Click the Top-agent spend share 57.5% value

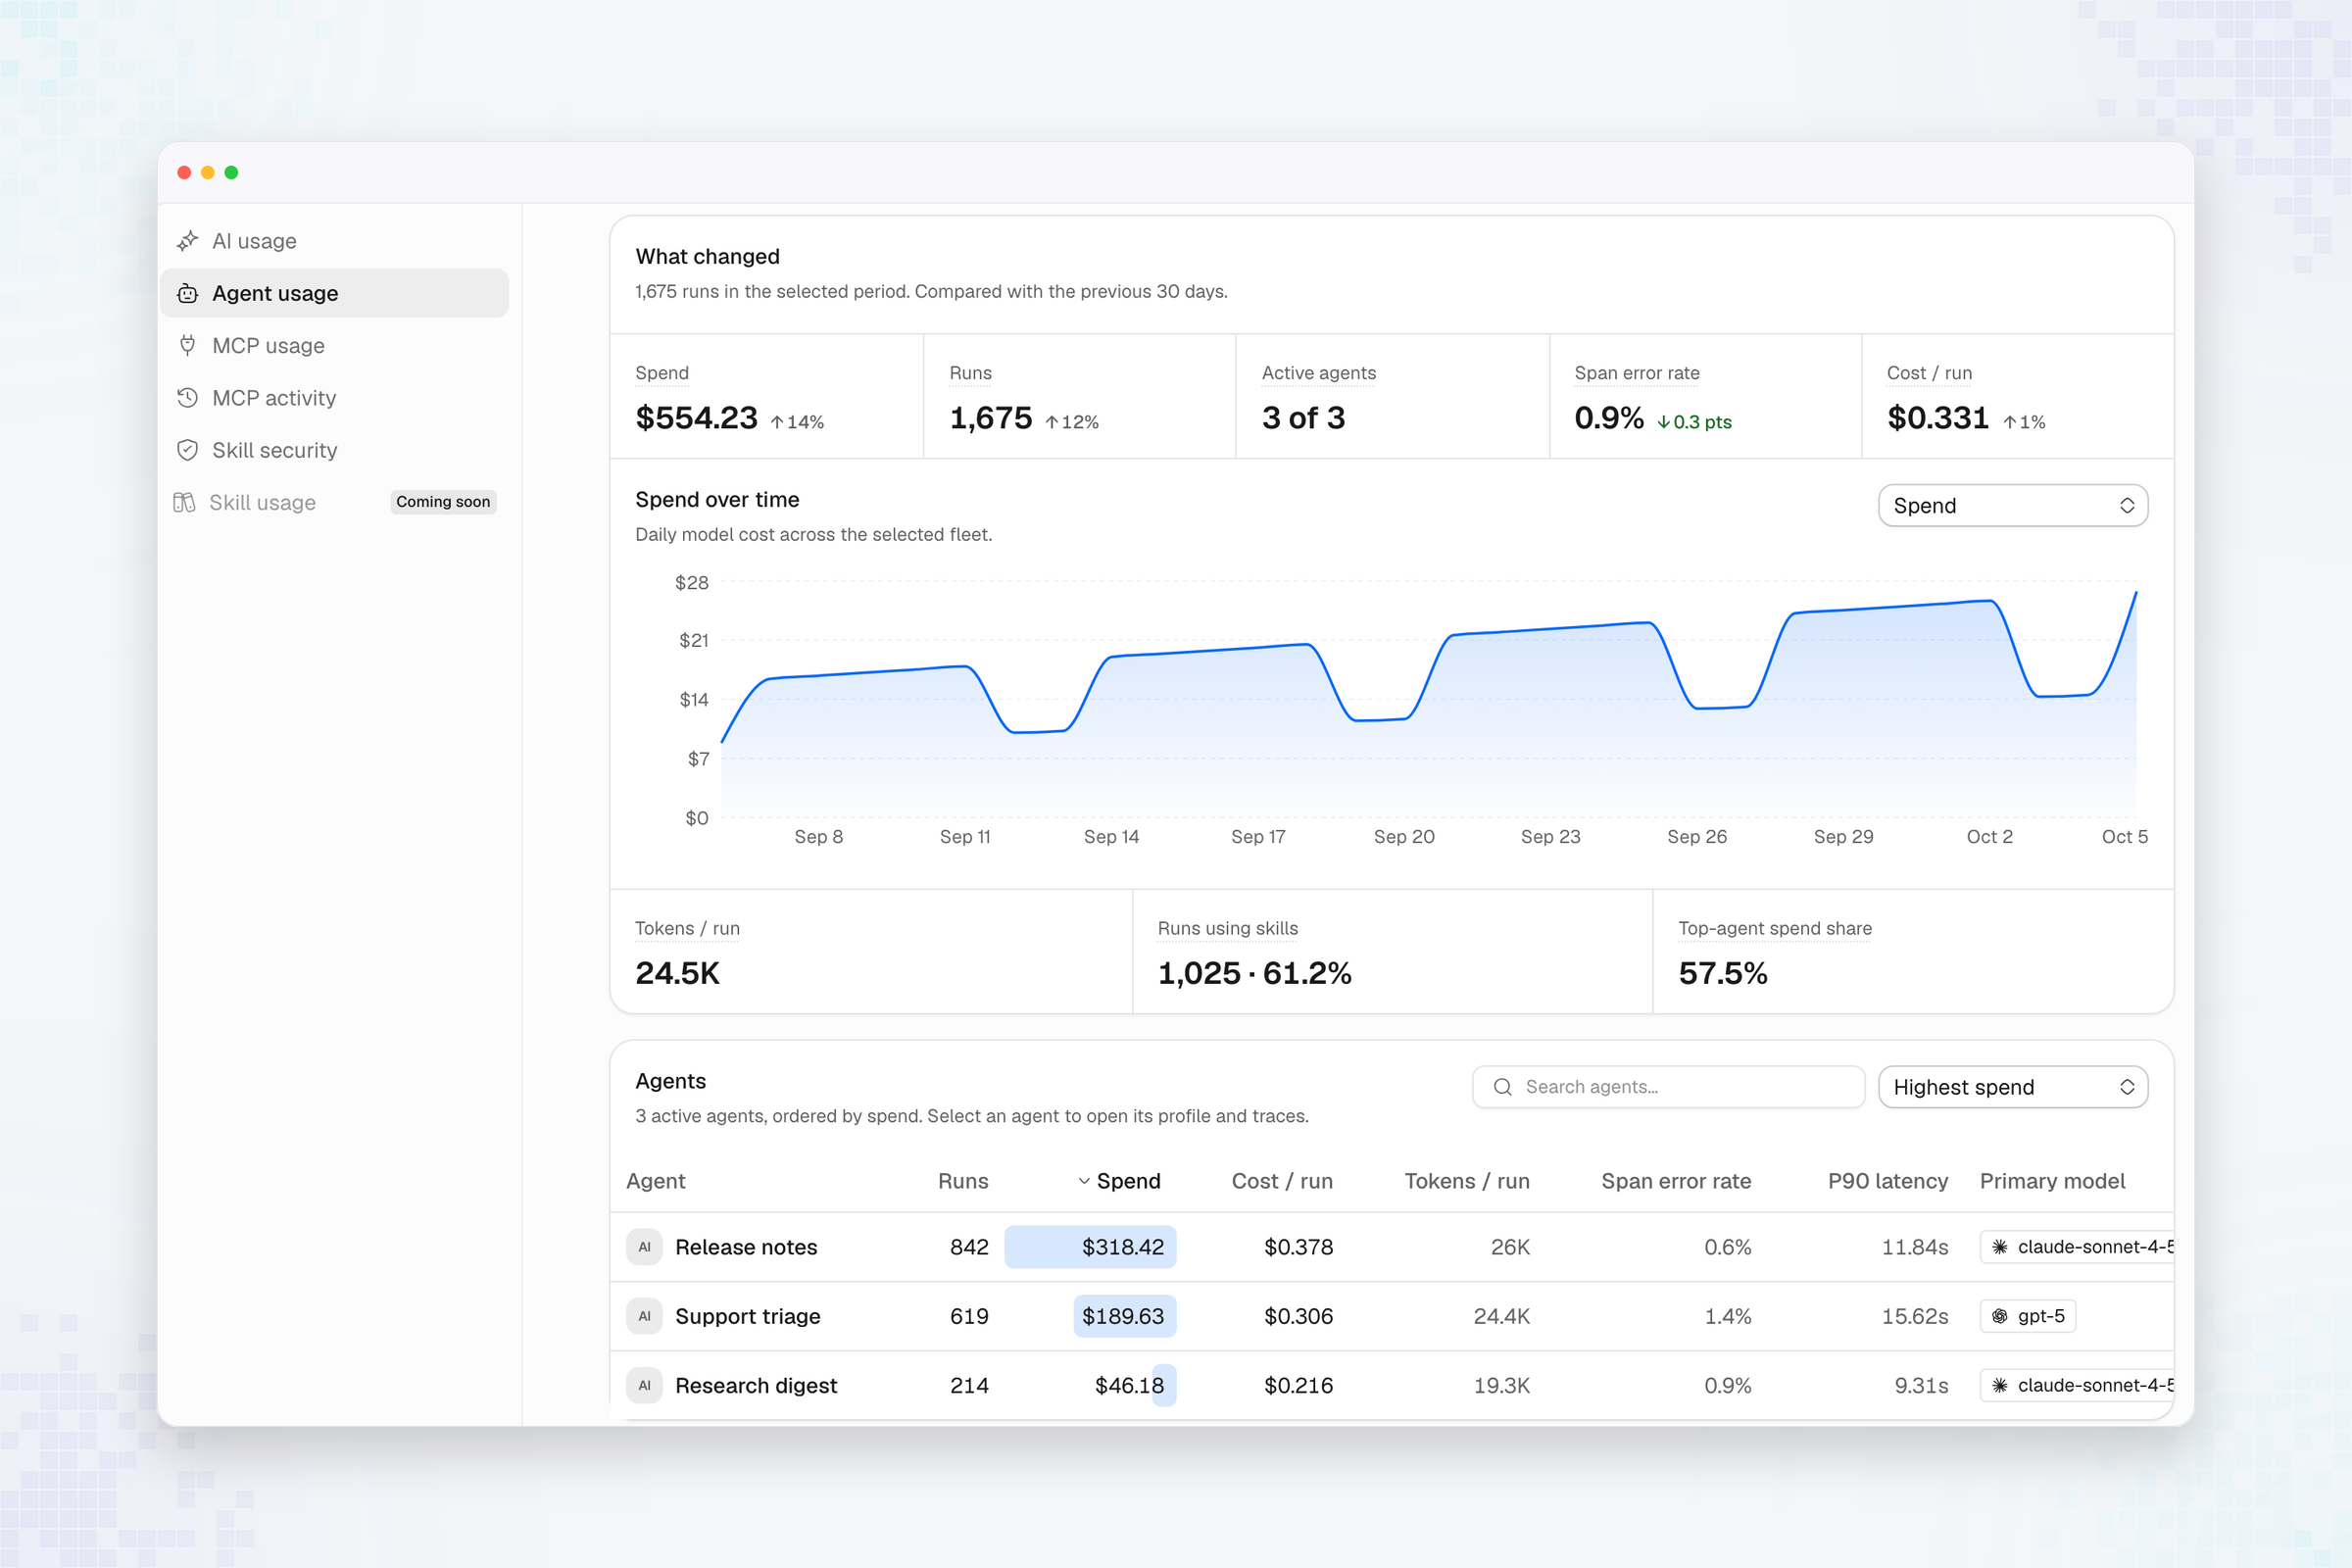coord(1722,973)
